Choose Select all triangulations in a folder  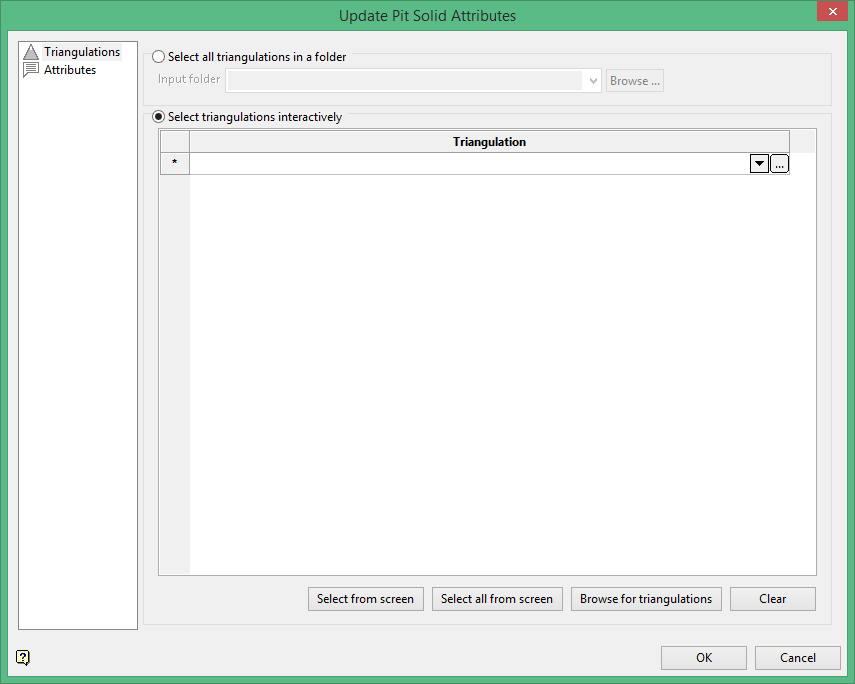[249, 57]
